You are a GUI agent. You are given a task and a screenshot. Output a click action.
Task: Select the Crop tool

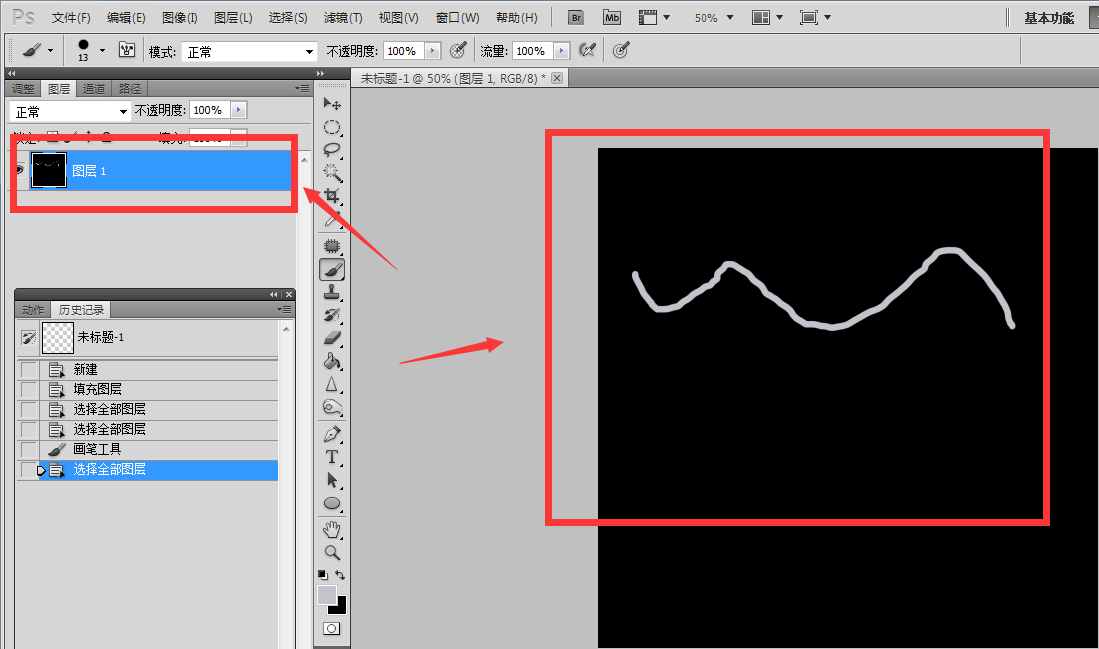coord(332,196)
